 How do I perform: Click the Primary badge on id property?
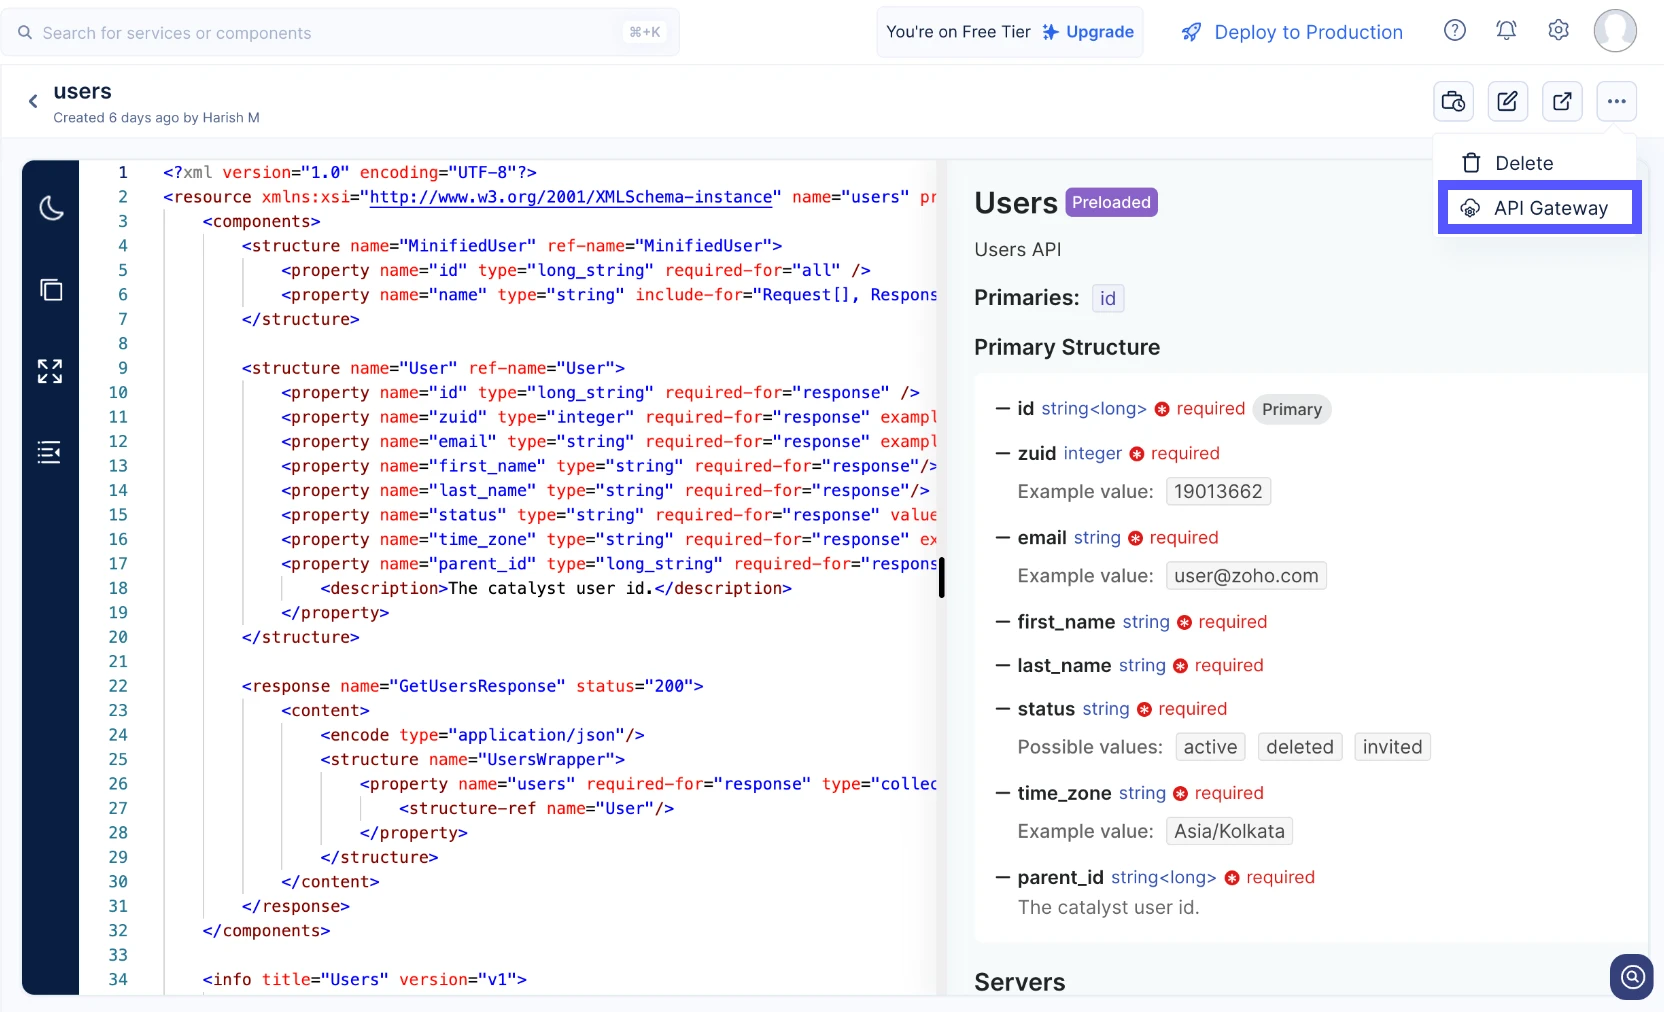coord(1291,409)
